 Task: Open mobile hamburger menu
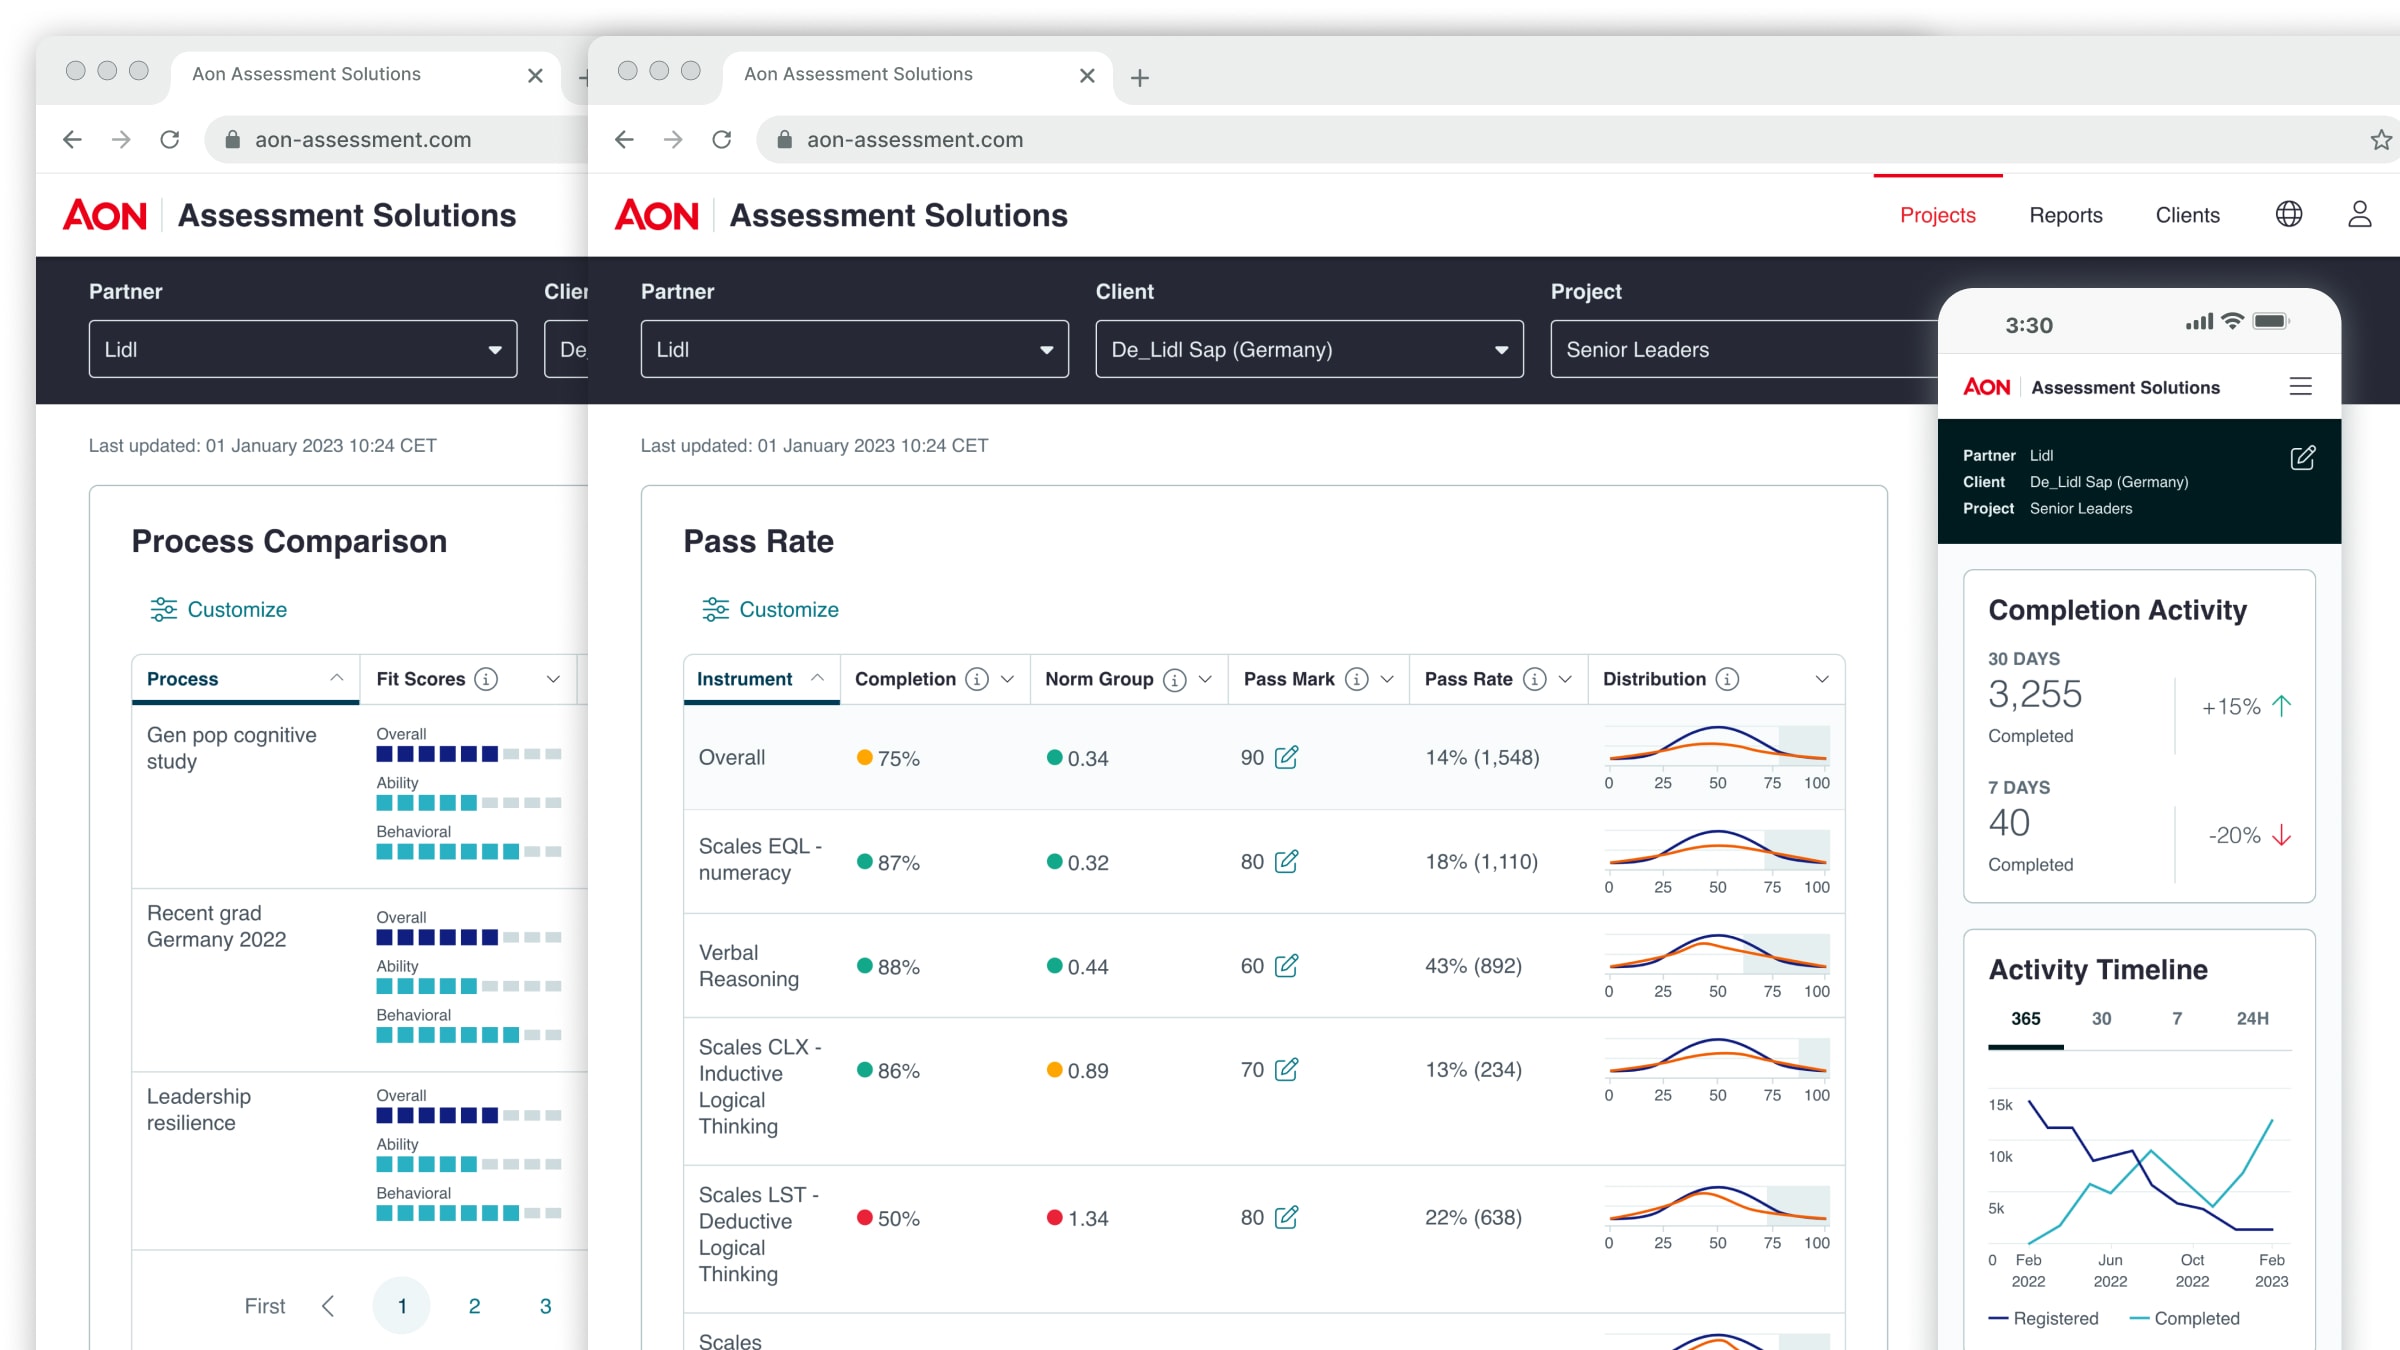[2300, 386]
